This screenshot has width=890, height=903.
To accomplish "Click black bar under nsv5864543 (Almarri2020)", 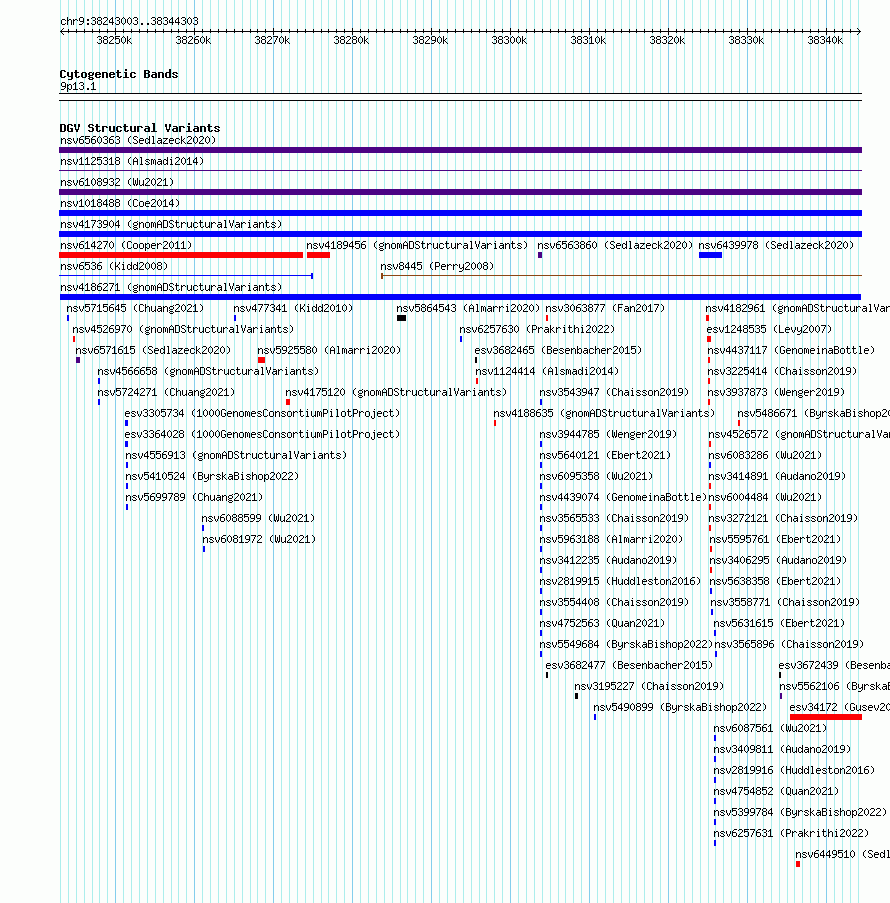I will (x=402, y=318).
